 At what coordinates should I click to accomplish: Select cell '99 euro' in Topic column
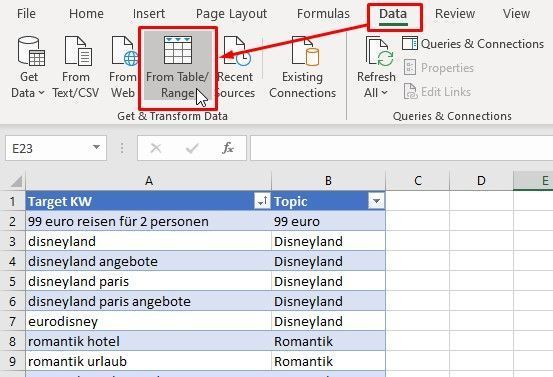[328, 221]
